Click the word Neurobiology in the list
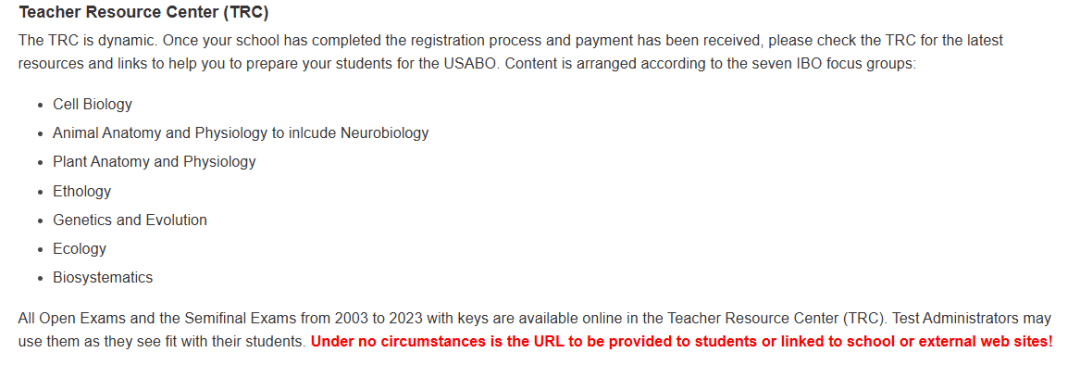The image size is (1080, 365). coord(384,134)
